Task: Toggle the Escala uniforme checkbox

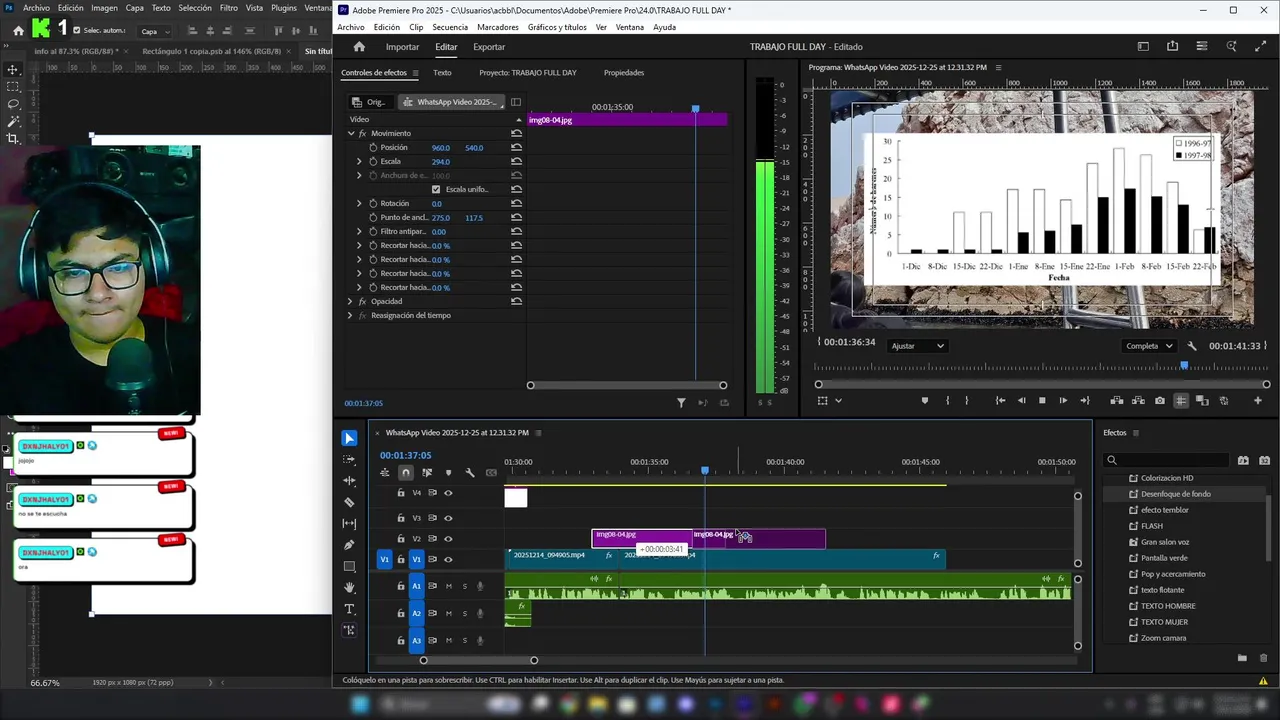Action: [x=436, y=189]
